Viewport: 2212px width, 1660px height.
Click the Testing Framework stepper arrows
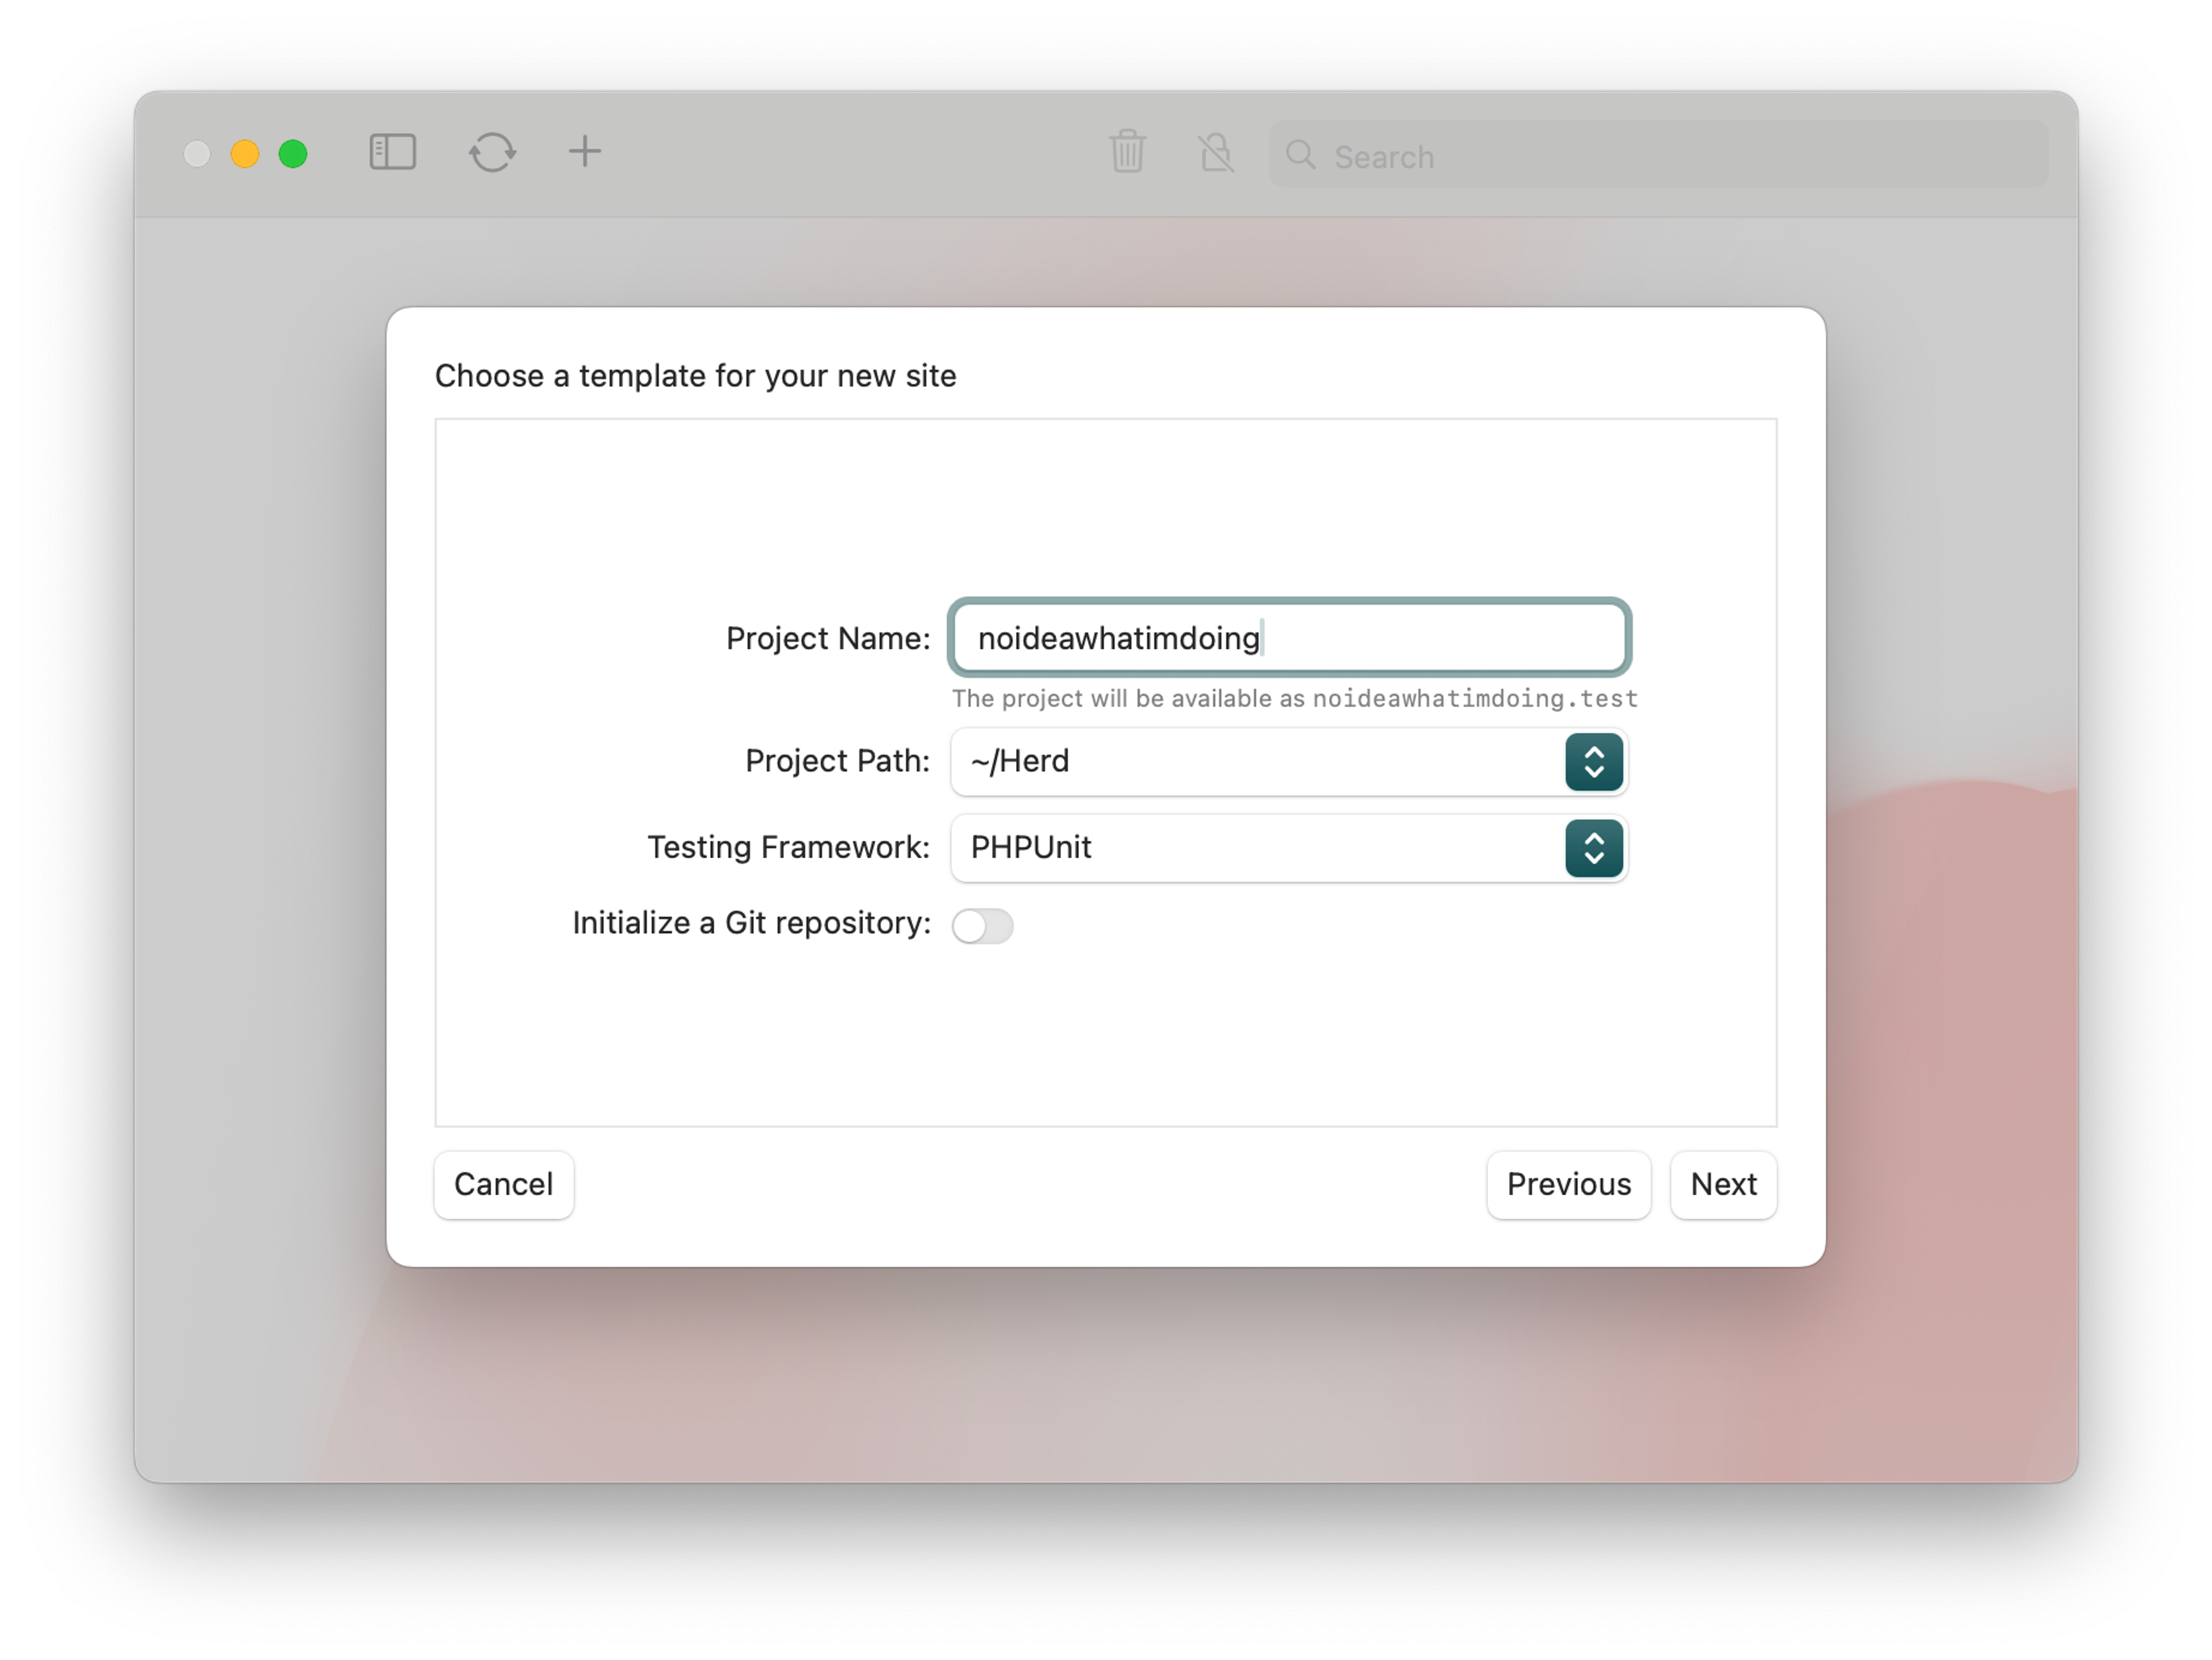tap(1593, 848)
